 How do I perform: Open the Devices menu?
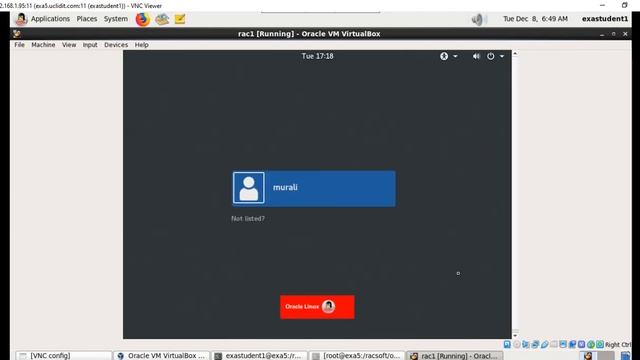pyautogui.click(x=116, y=45)
